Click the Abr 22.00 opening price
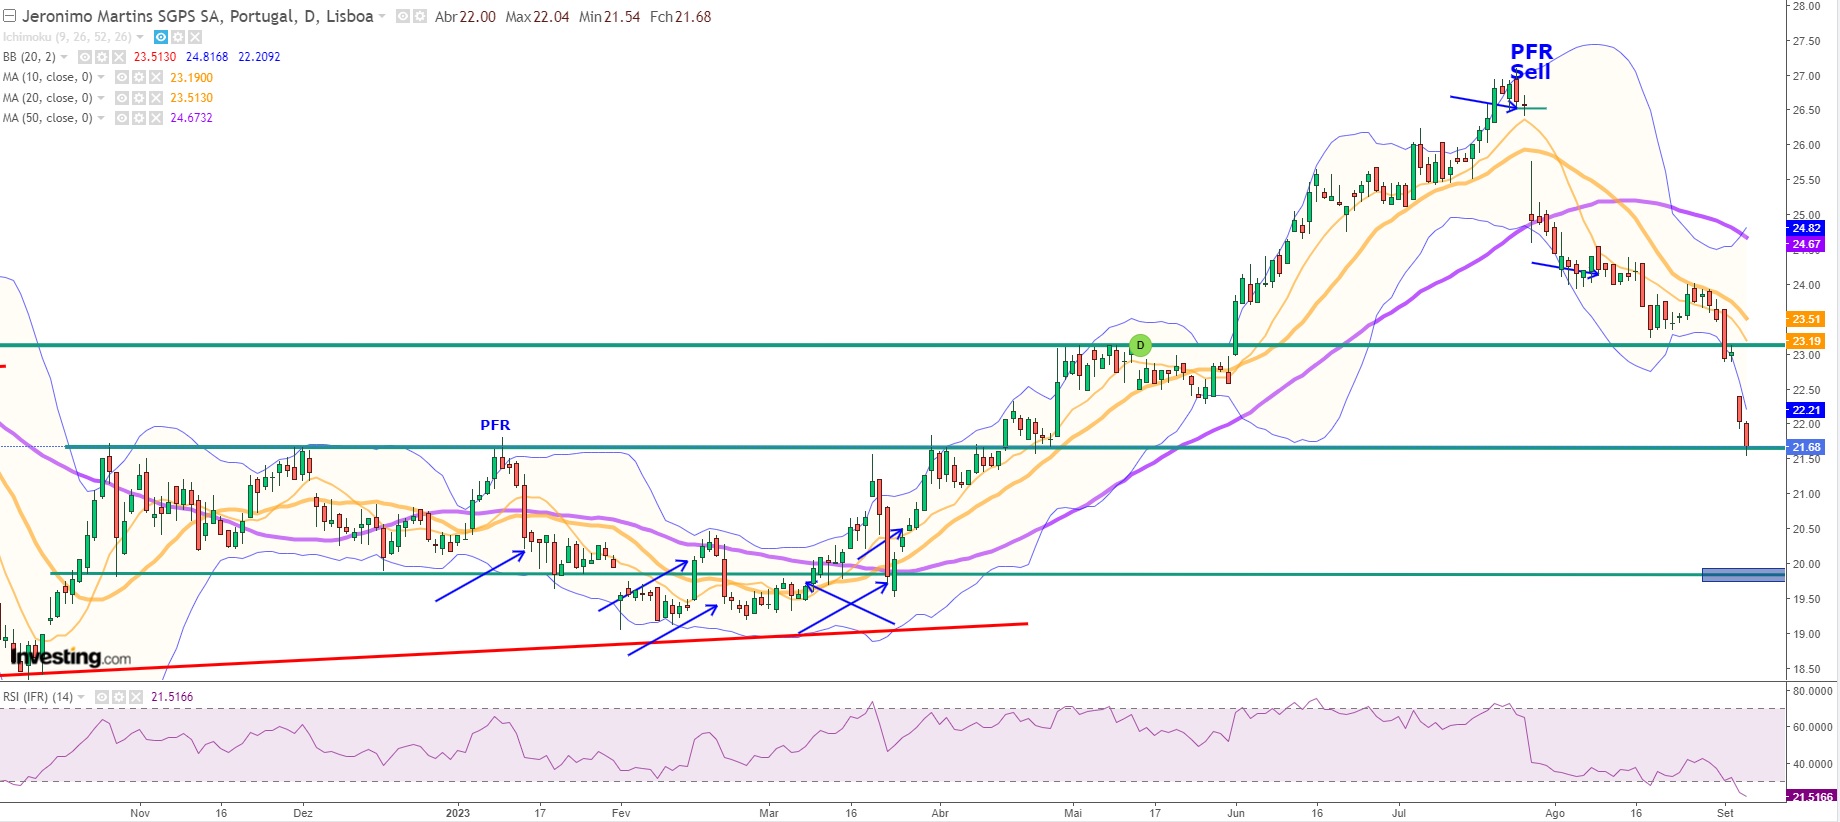The height and width of the screenshot is (822, 1840). (x=465, y=17)
